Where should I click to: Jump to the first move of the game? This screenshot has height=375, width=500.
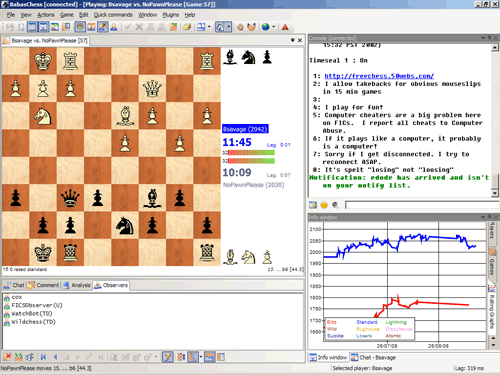tap(43, 357)
